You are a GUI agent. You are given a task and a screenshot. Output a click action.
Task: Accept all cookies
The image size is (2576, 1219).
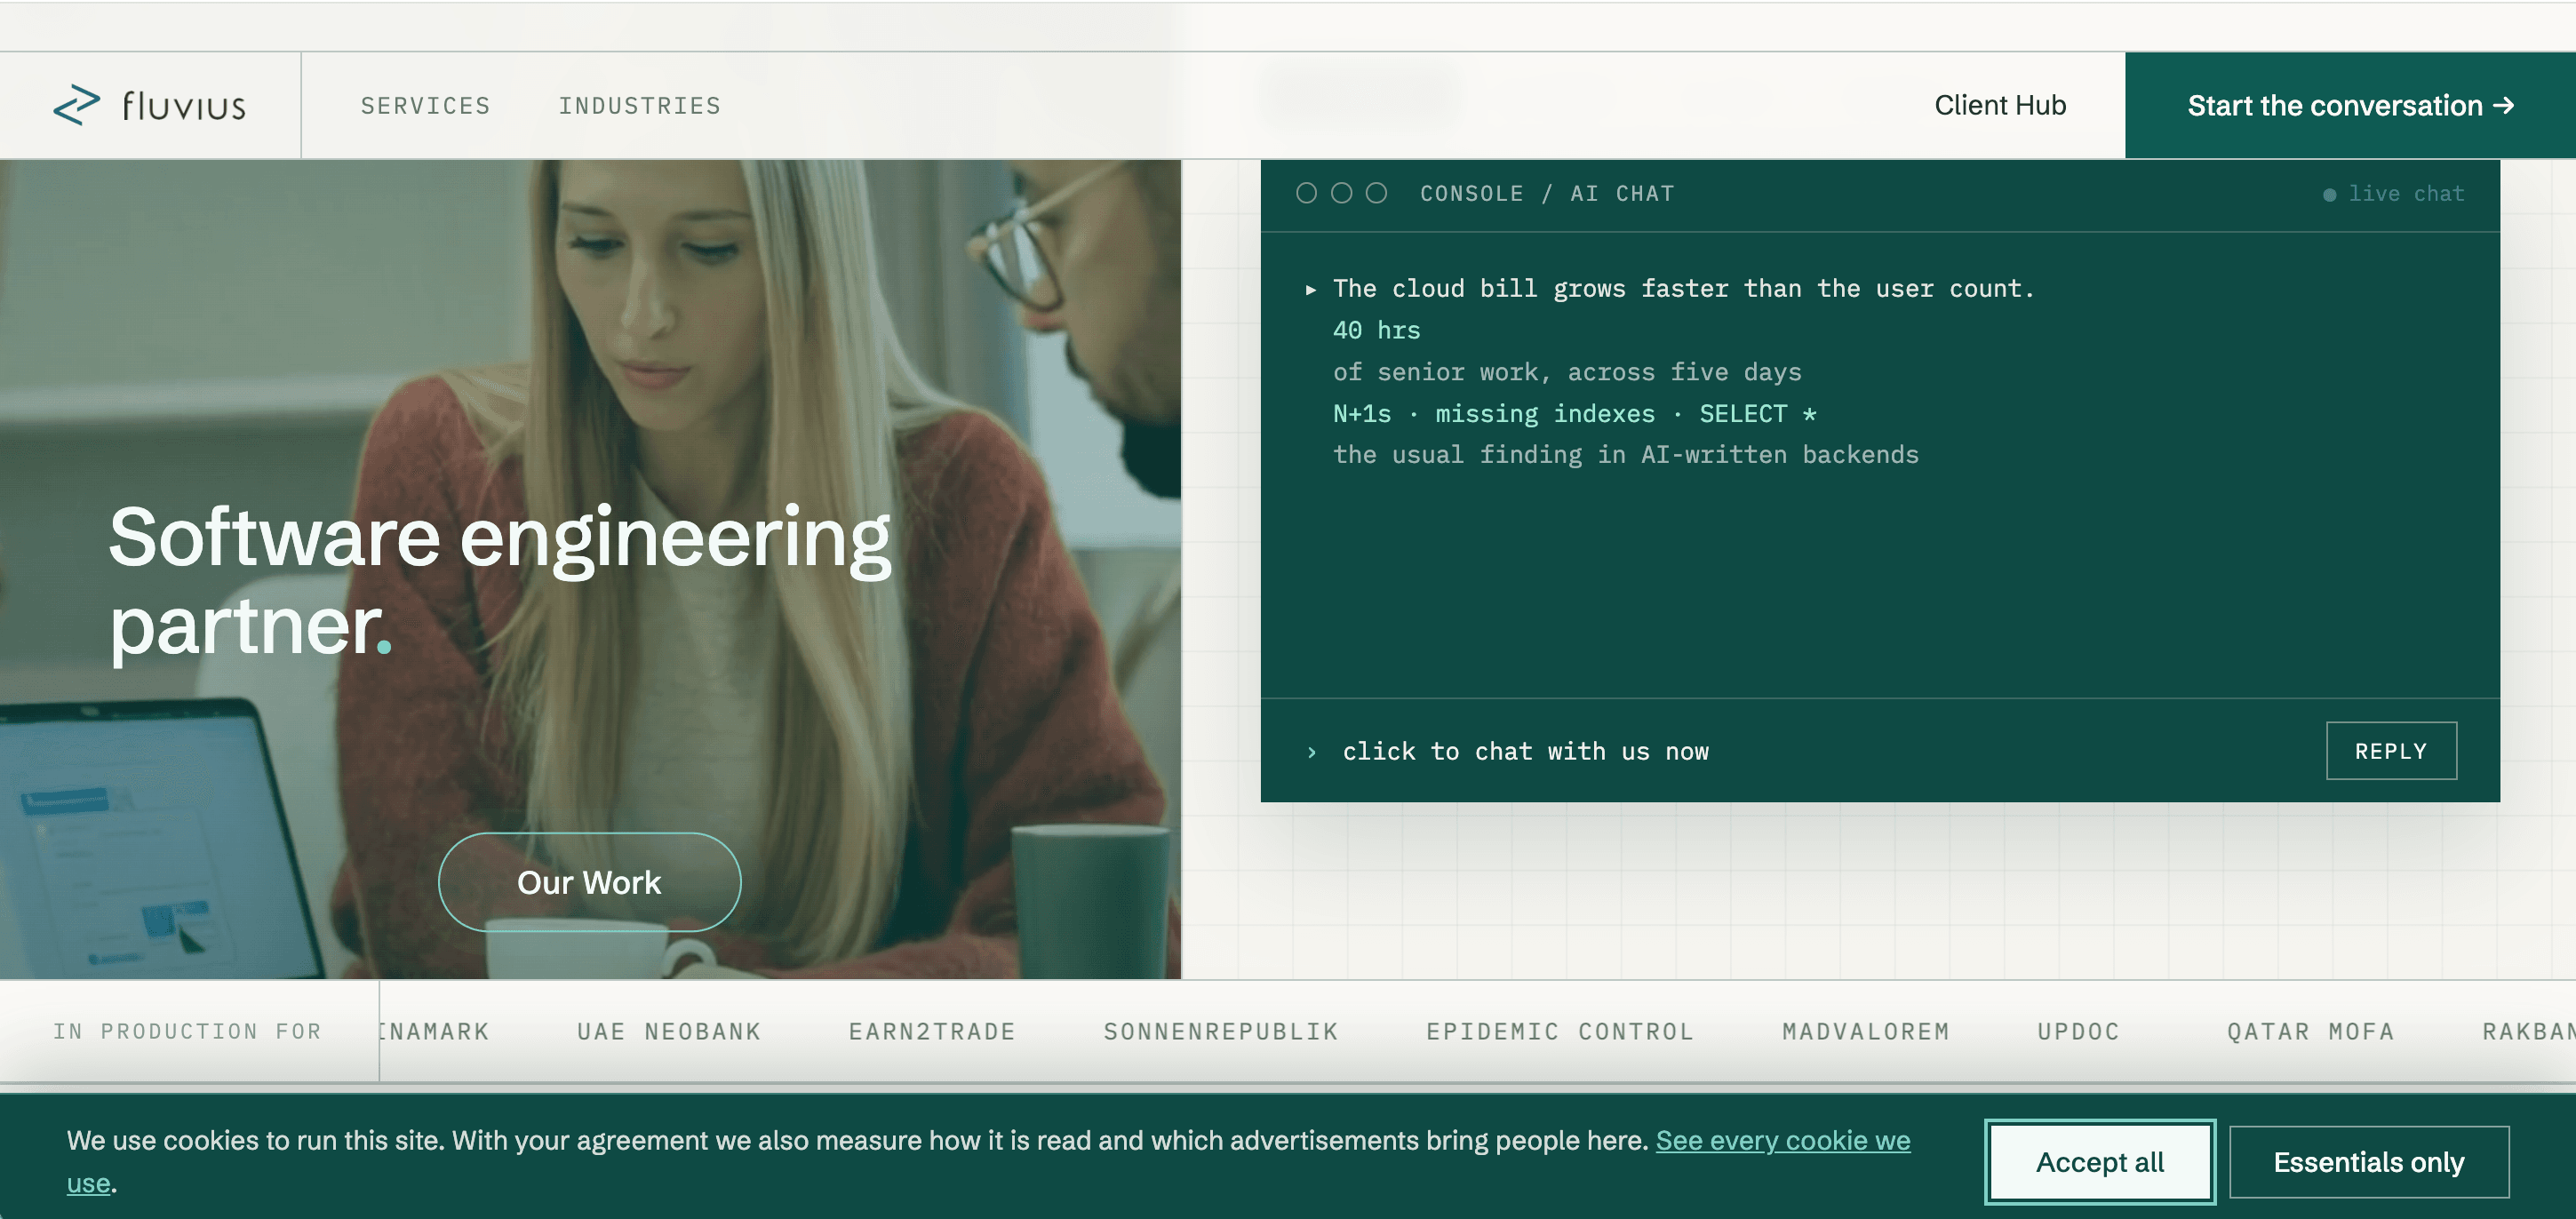pyautogui.click(x=2100, y=1162)
